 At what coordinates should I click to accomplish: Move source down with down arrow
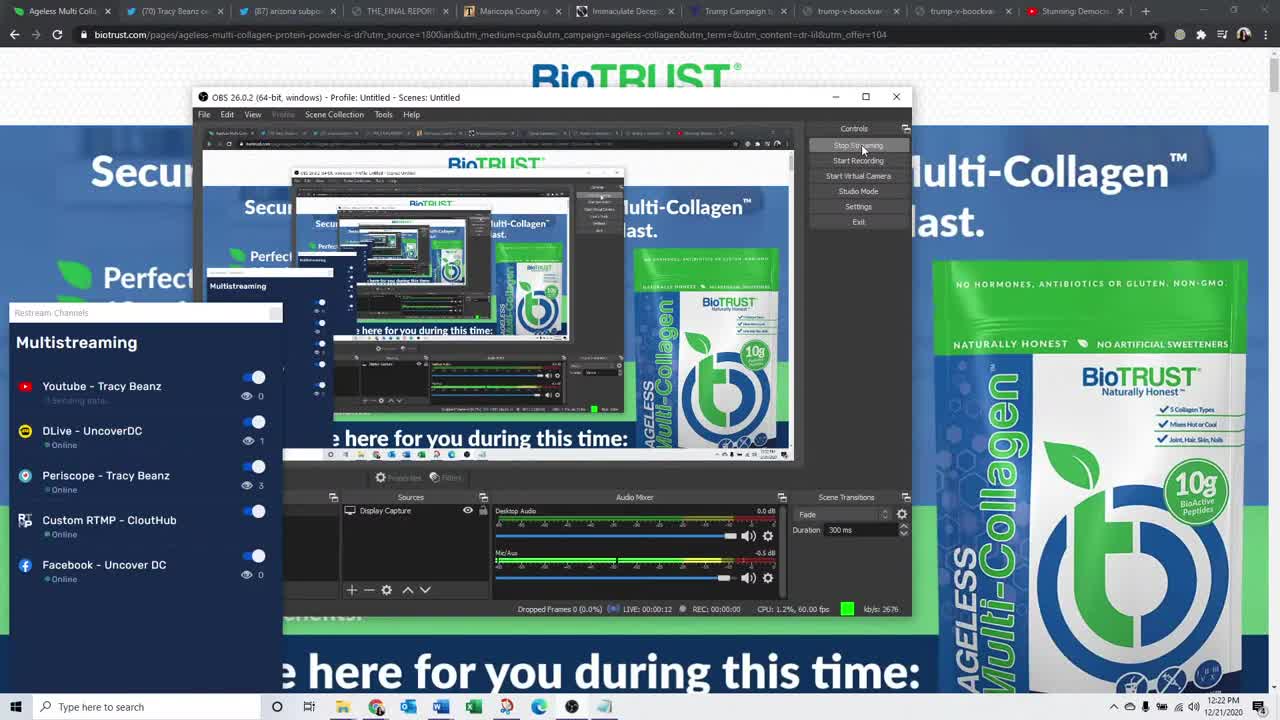[x=425, y=590]
